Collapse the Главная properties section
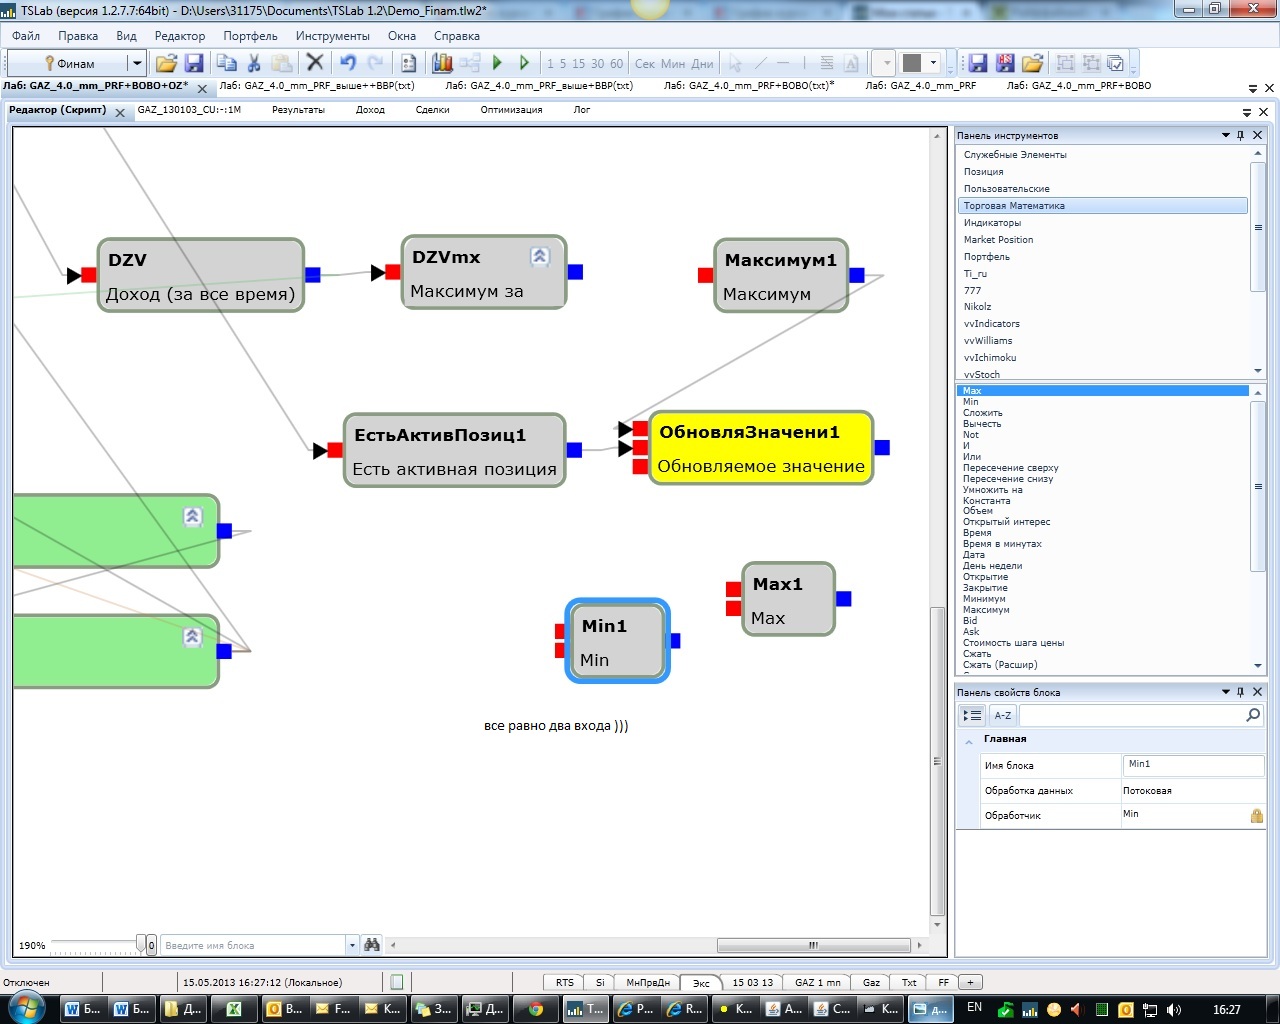The height and width of the screenshot is (1024, 1280). tap(968, 740)
